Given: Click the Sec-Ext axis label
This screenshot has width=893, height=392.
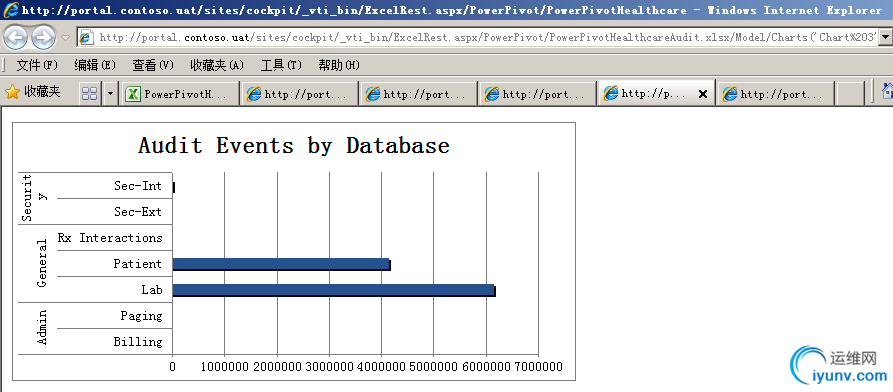Looking at the screenshot, I should pyautogui.click(x=138, y=212).
